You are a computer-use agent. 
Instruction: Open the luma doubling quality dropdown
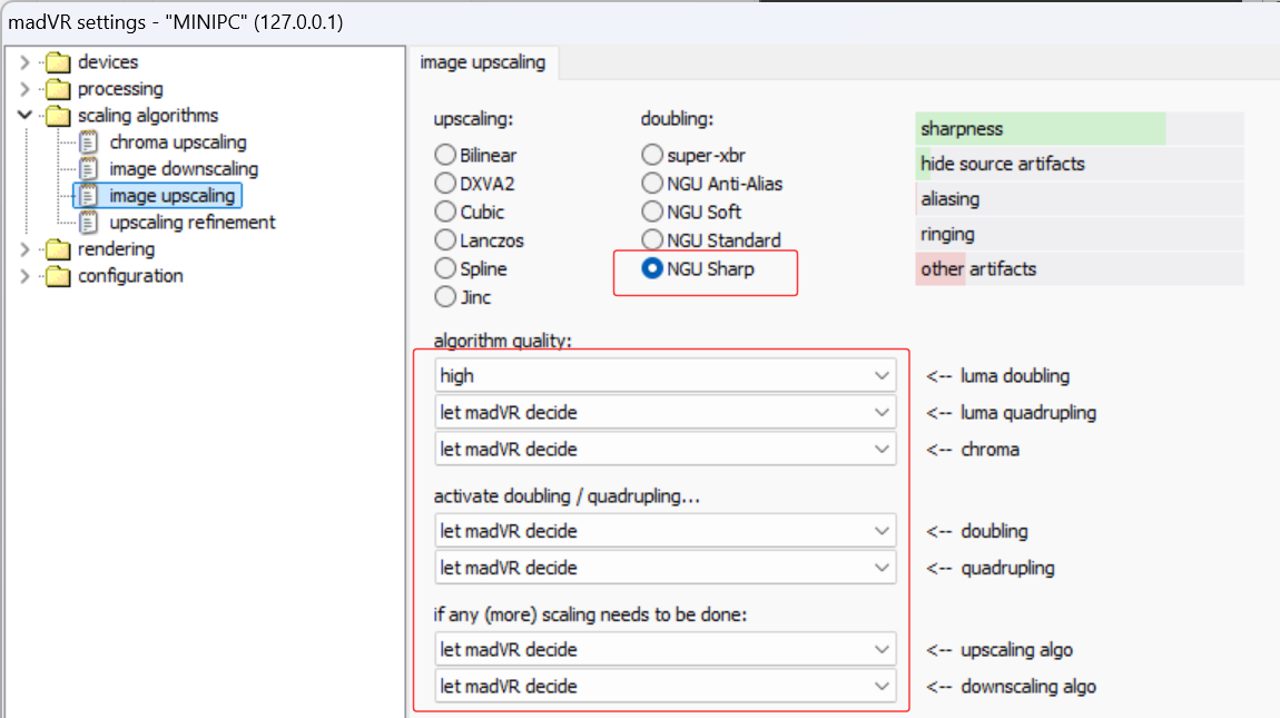[x=666, y=376]
